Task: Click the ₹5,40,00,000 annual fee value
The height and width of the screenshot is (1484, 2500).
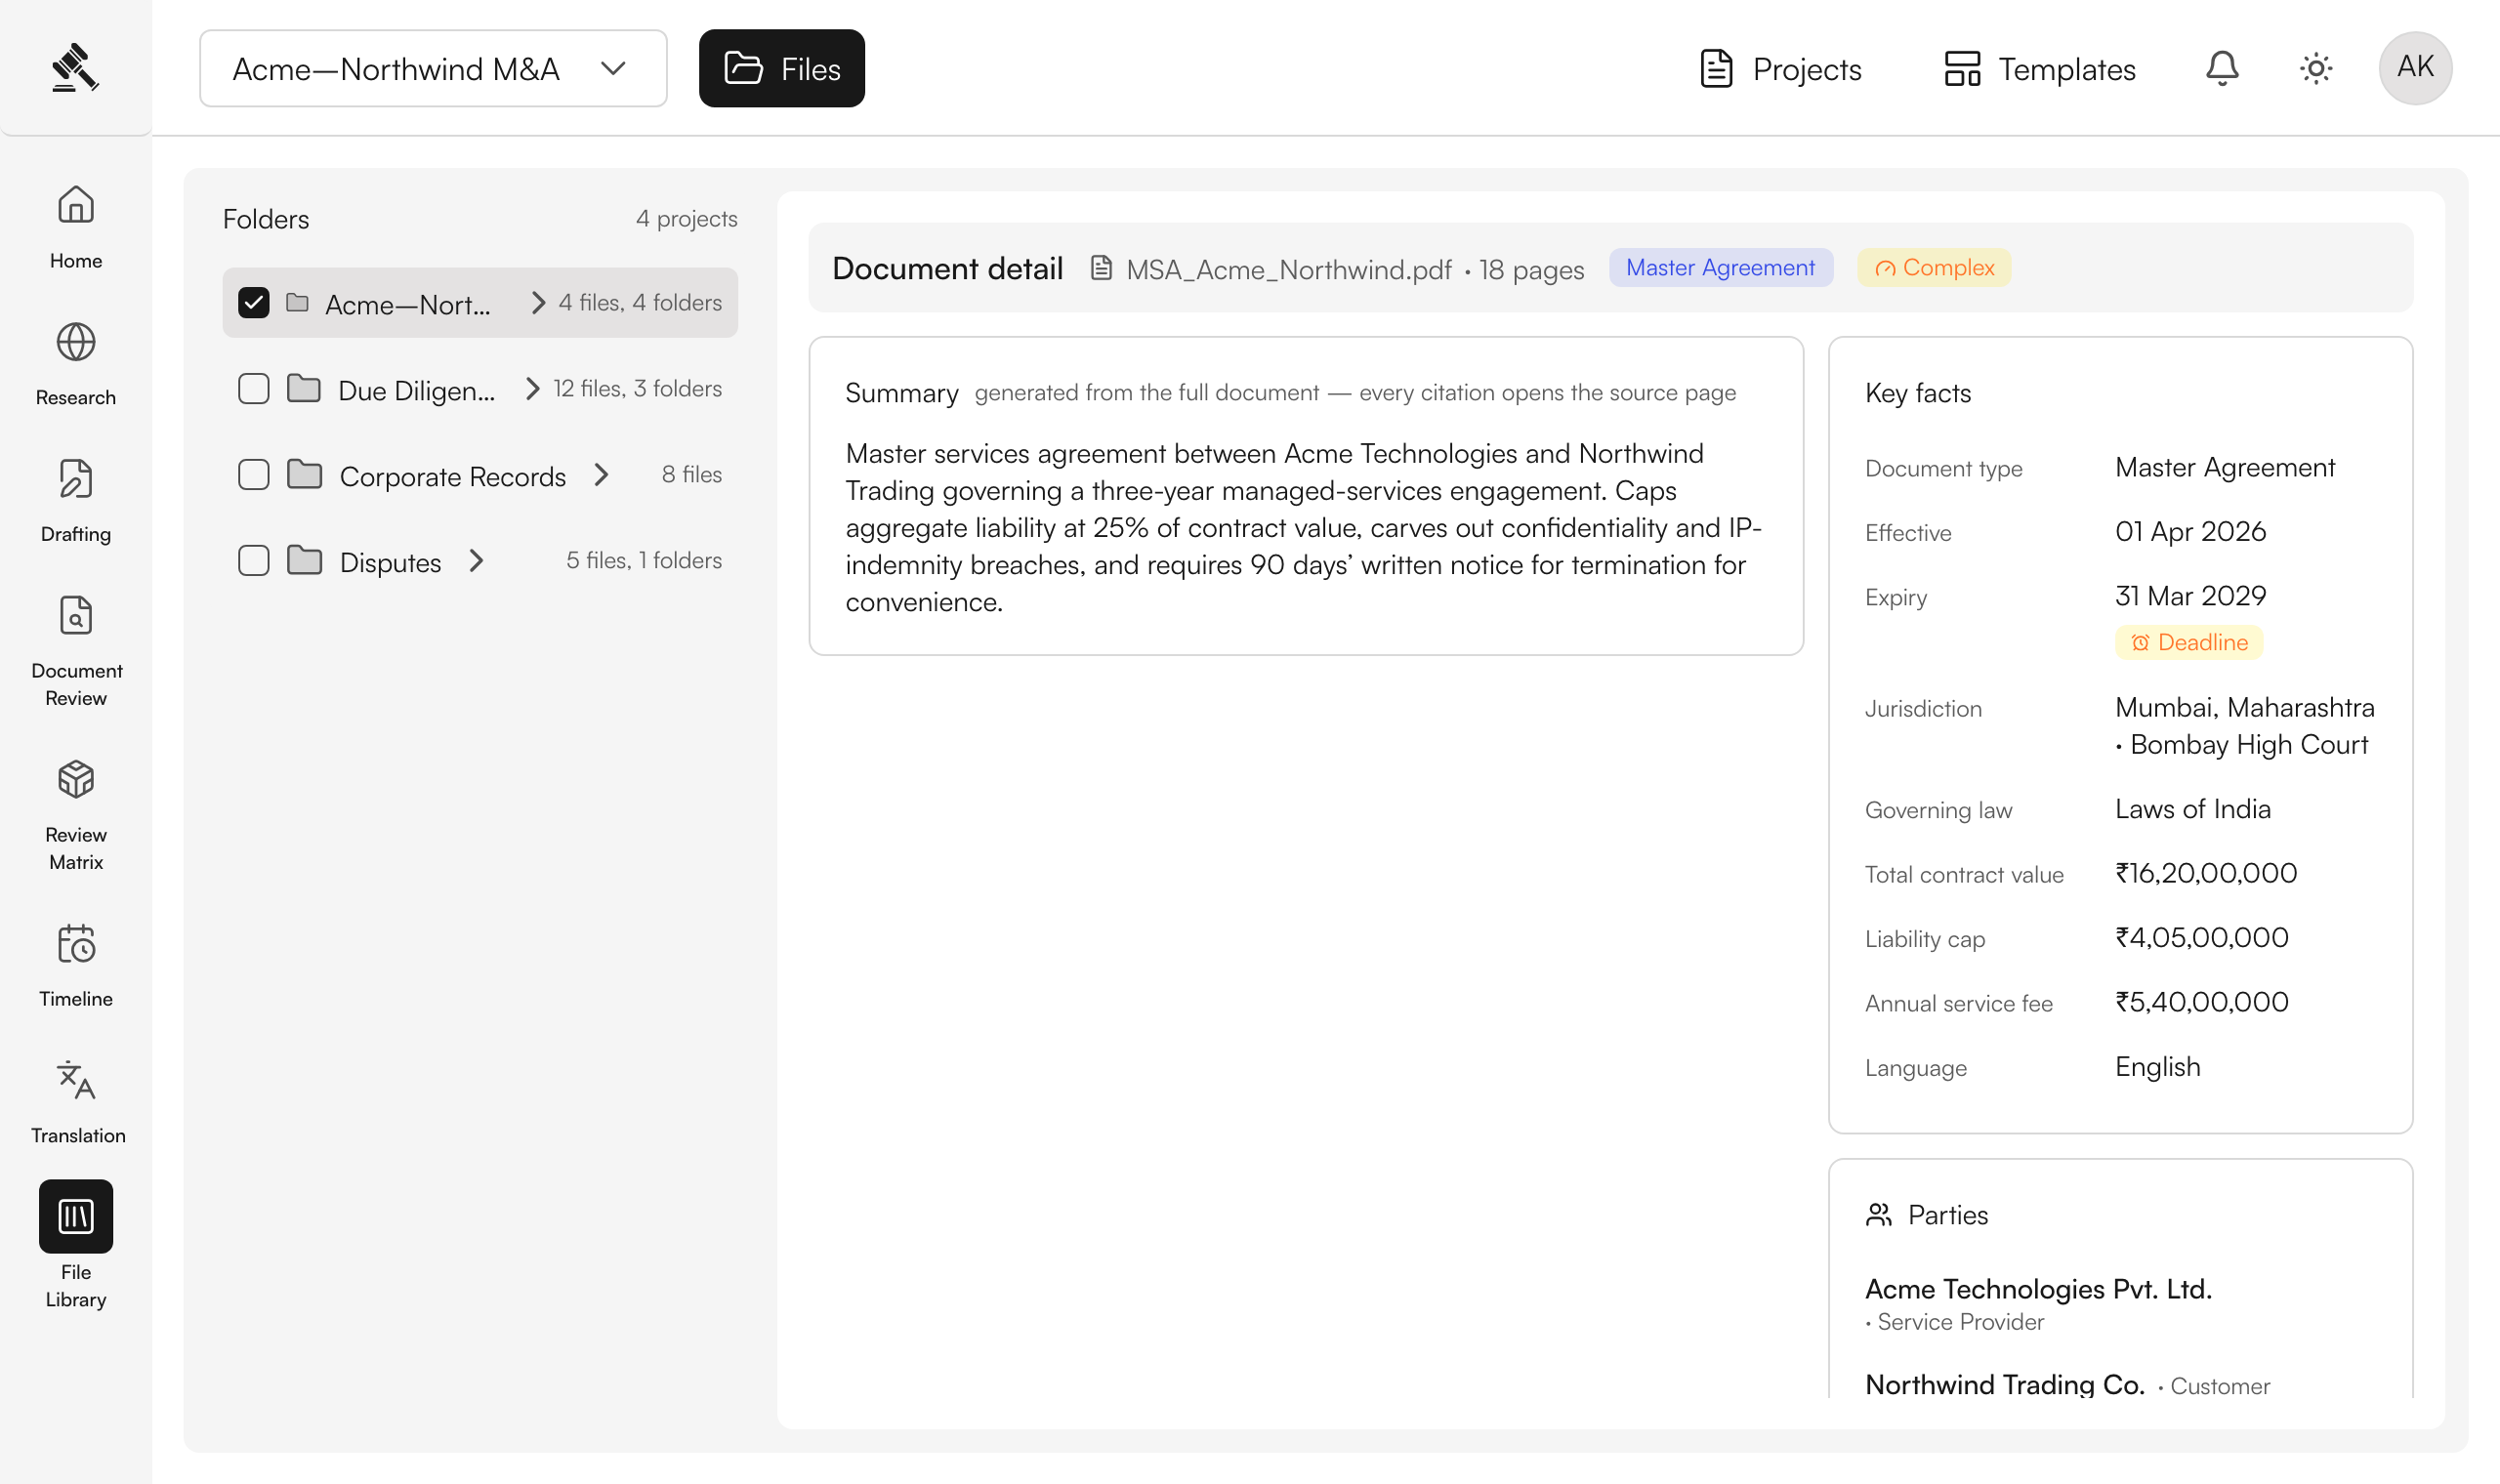Action: click(x=2201, y=1001)
